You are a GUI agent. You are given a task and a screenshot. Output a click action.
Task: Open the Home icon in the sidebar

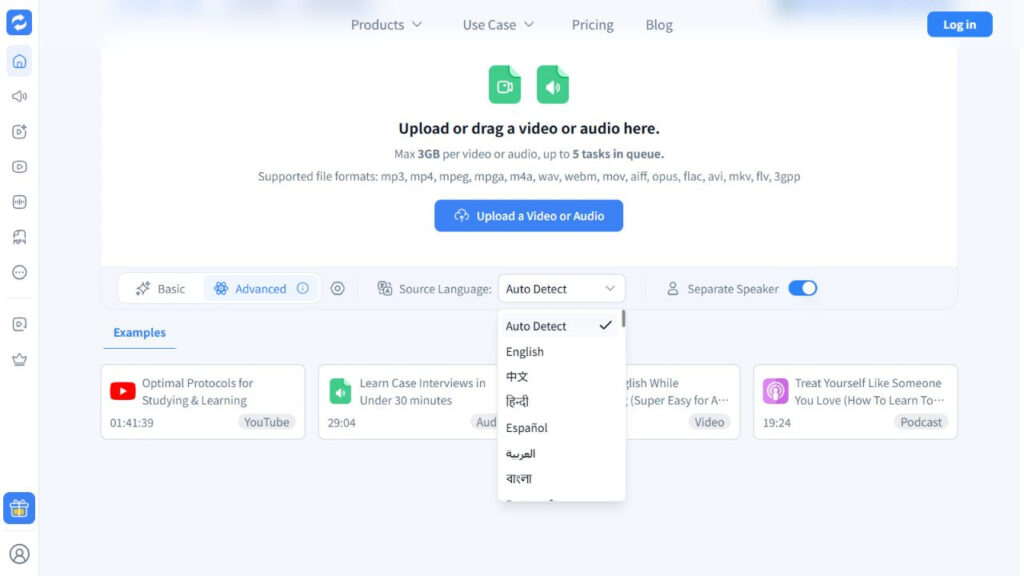tap(20, 61)
